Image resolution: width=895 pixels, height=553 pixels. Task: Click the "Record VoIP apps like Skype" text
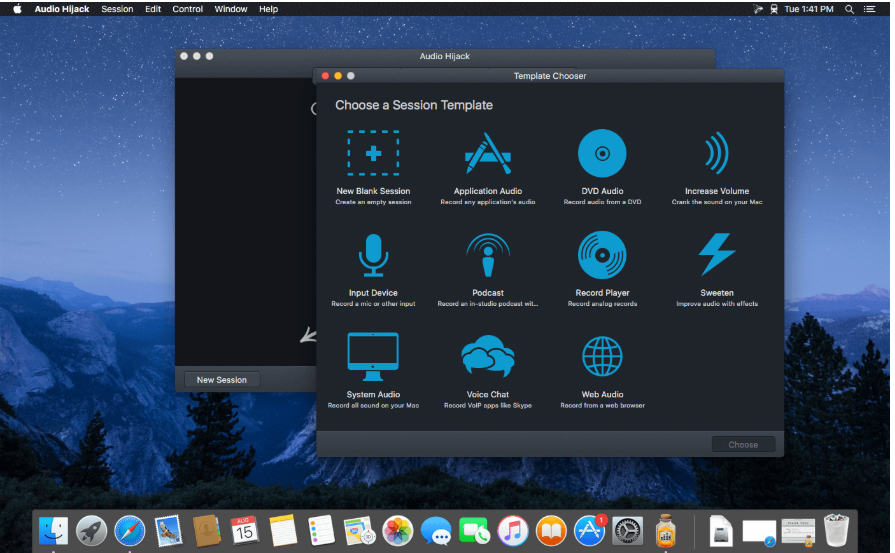[x=487, y=406]
